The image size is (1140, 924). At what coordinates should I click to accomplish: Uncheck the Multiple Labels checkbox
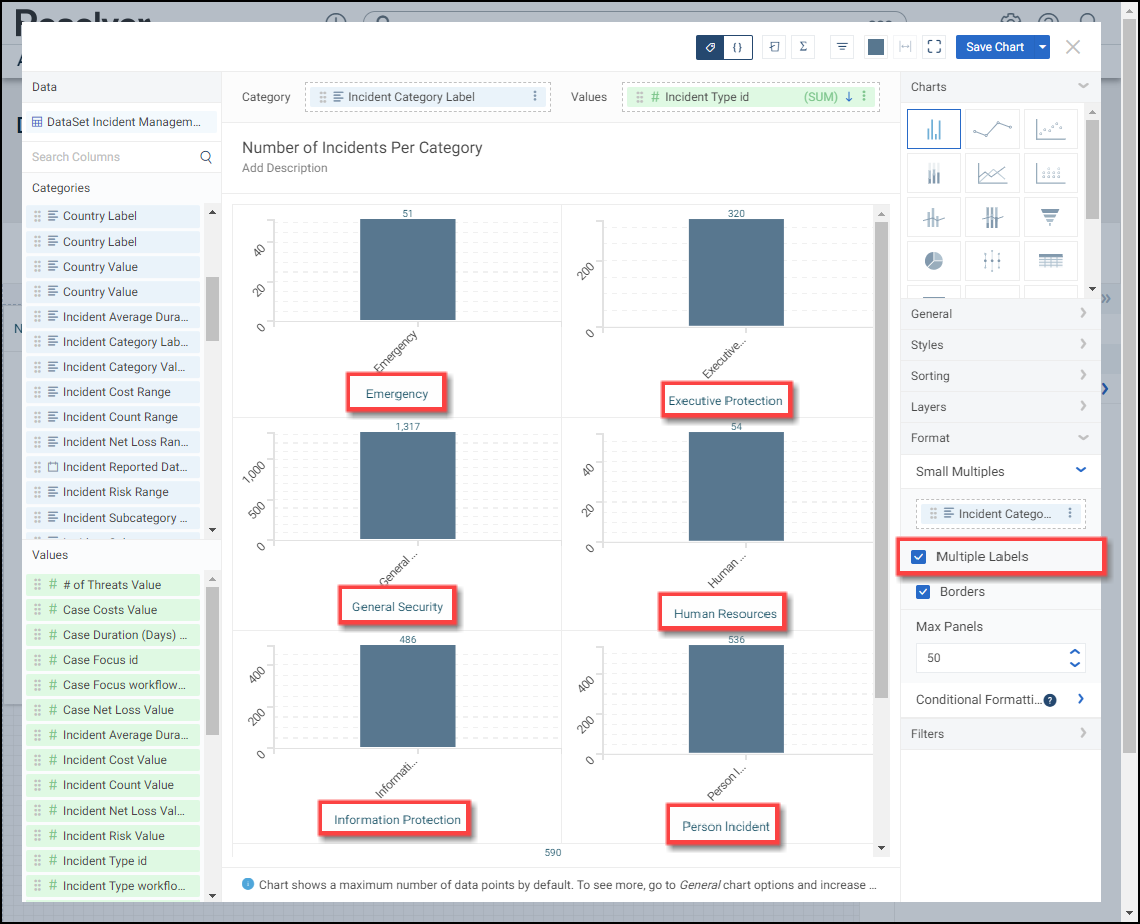(x=918, y=557)
